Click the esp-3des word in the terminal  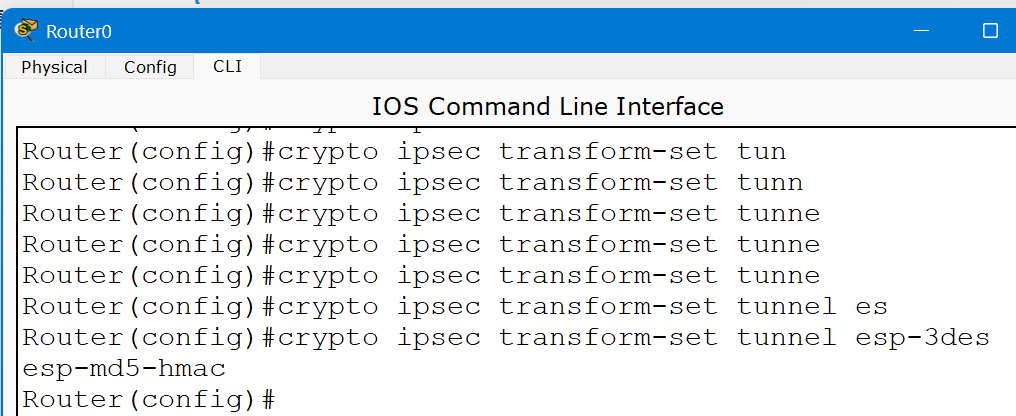pyautogui.click(x=922, y=338)
